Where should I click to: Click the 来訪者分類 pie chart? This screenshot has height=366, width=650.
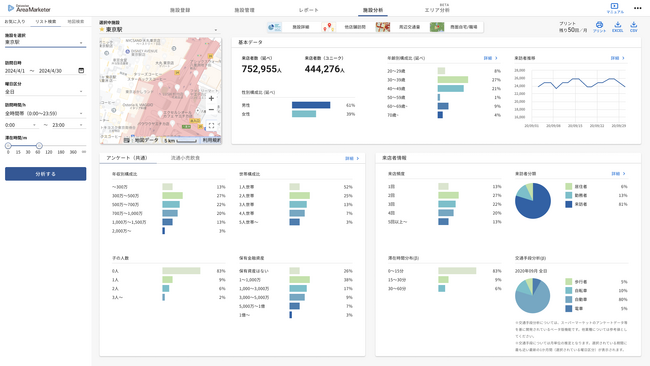tap(533, 201)
